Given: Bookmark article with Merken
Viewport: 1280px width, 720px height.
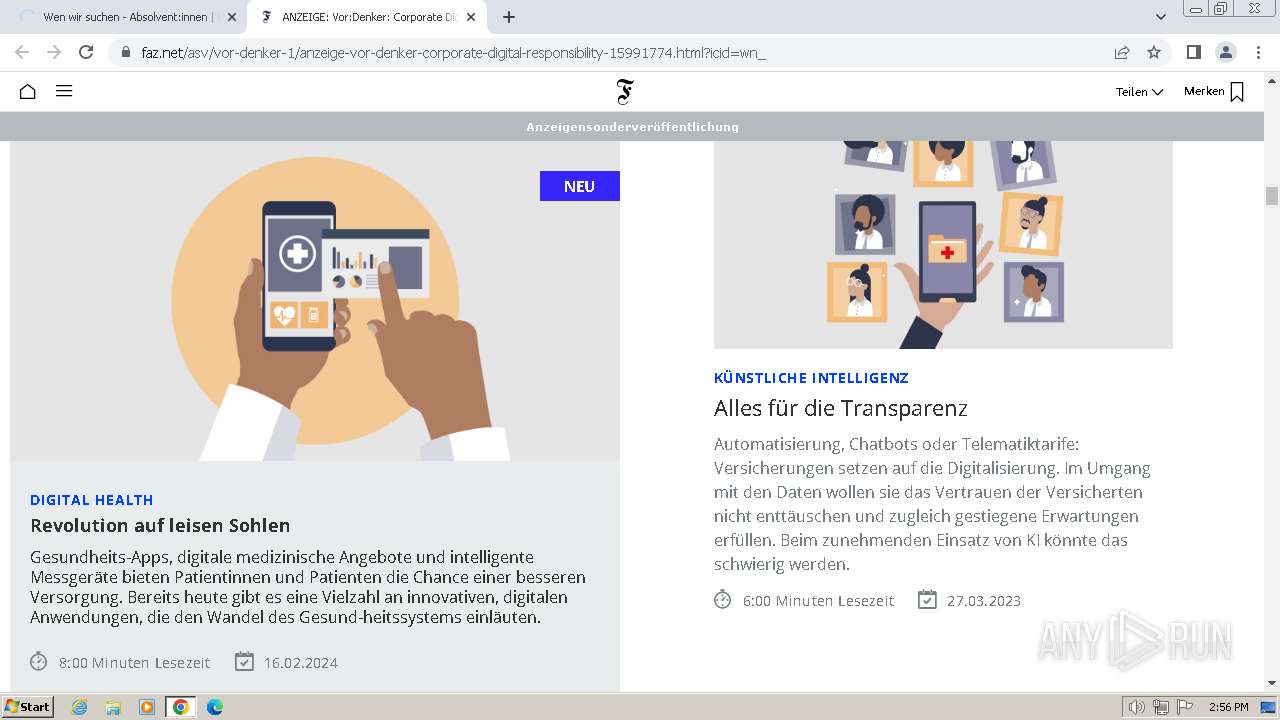Looking at the screenshot, I should (1214, 91).
